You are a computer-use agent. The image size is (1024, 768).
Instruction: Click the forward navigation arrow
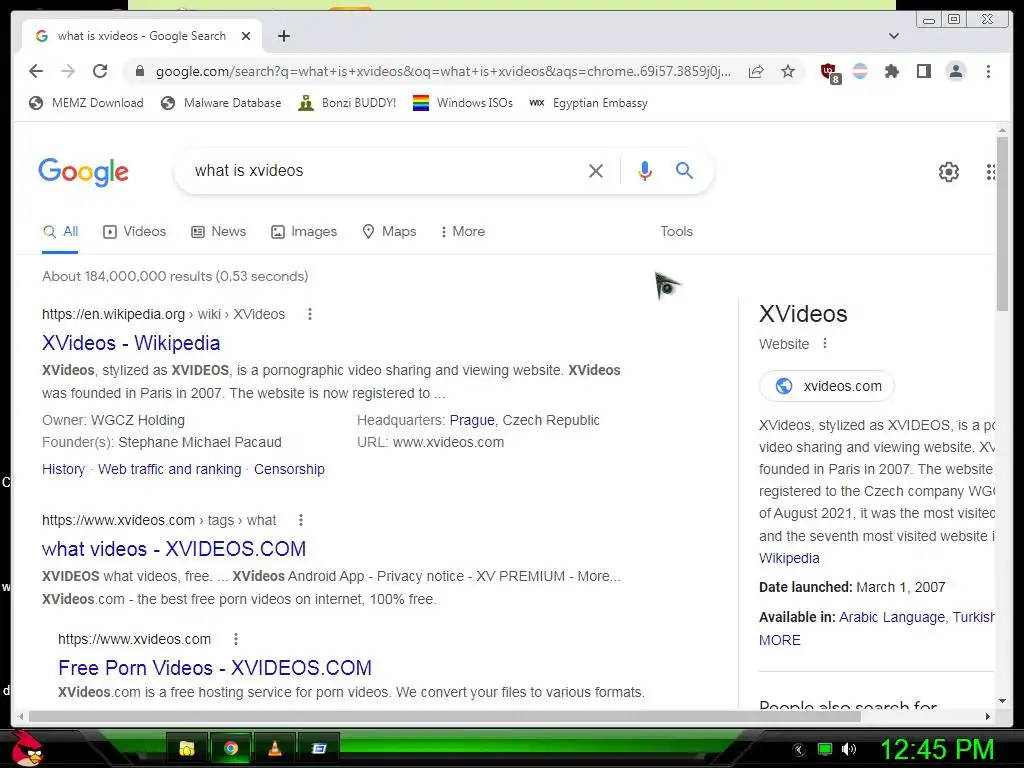[x=68, y=71]
